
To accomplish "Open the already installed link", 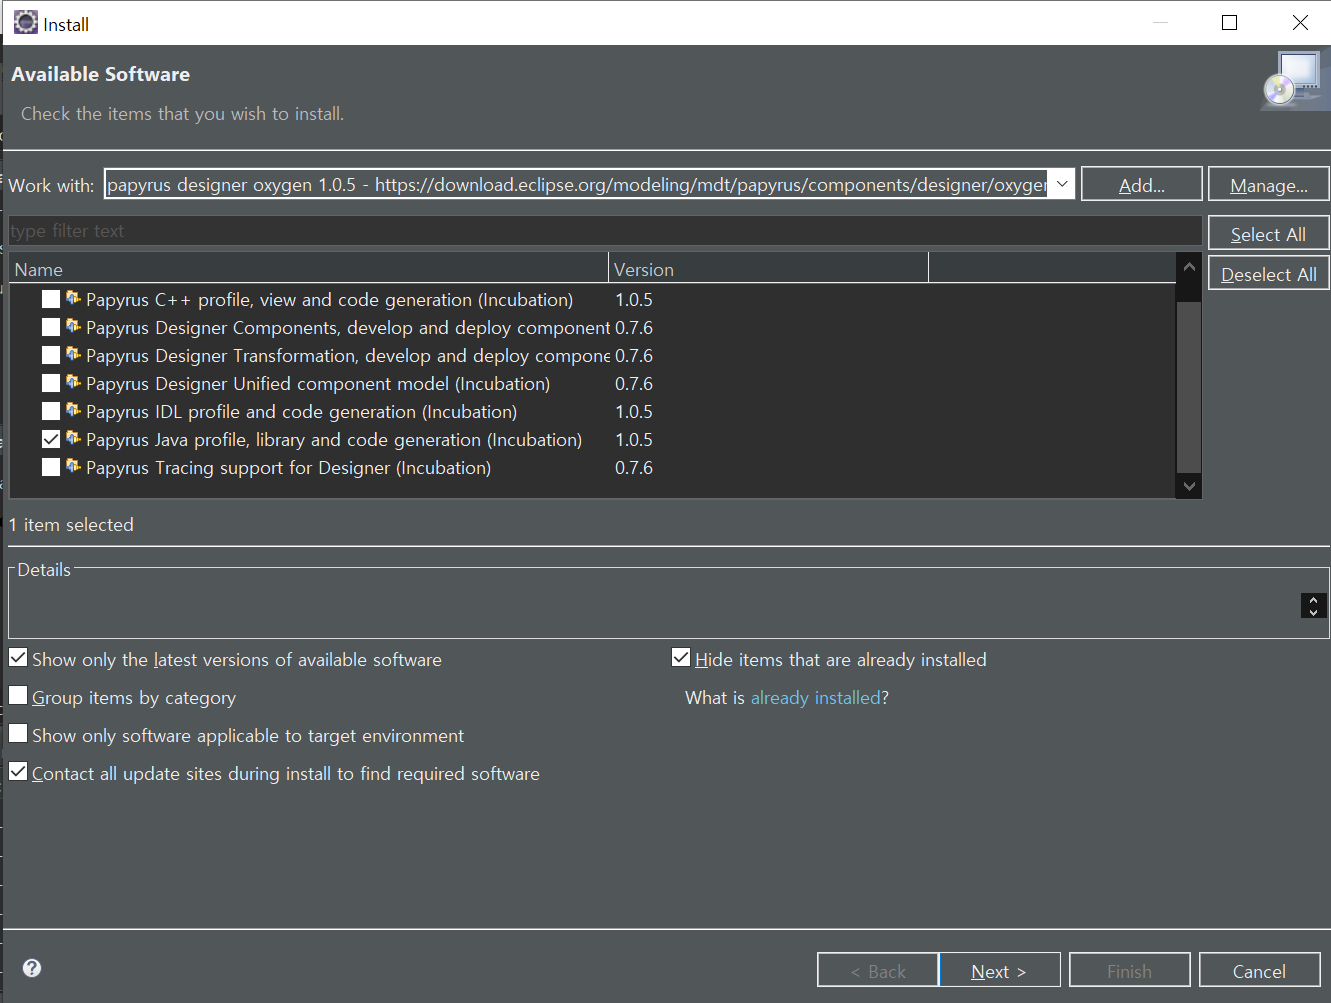I will (815, 697).
